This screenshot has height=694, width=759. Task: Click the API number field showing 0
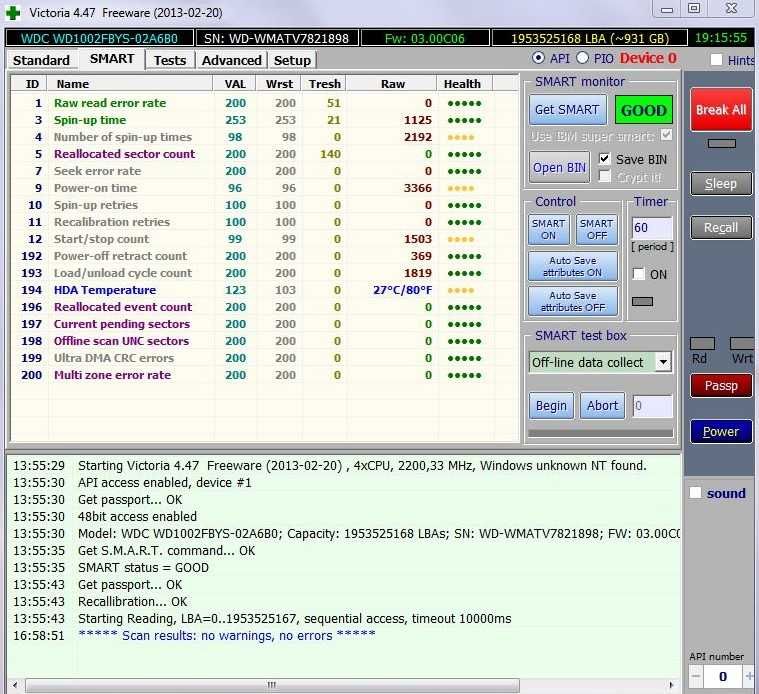click(x=723, y=676)
